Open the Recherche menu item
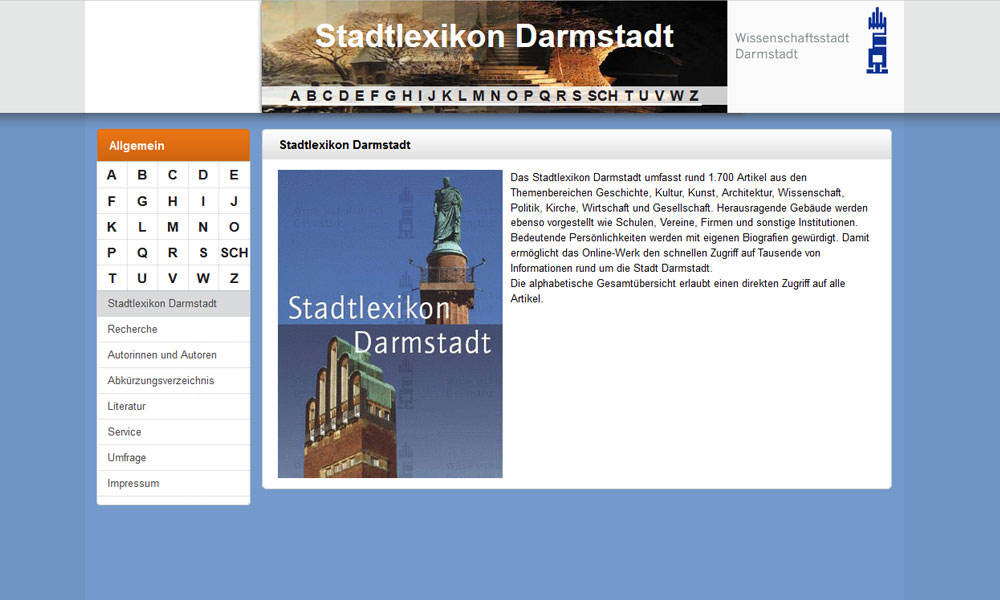This screenshot has height=600, width=1000. click(133, 329)
